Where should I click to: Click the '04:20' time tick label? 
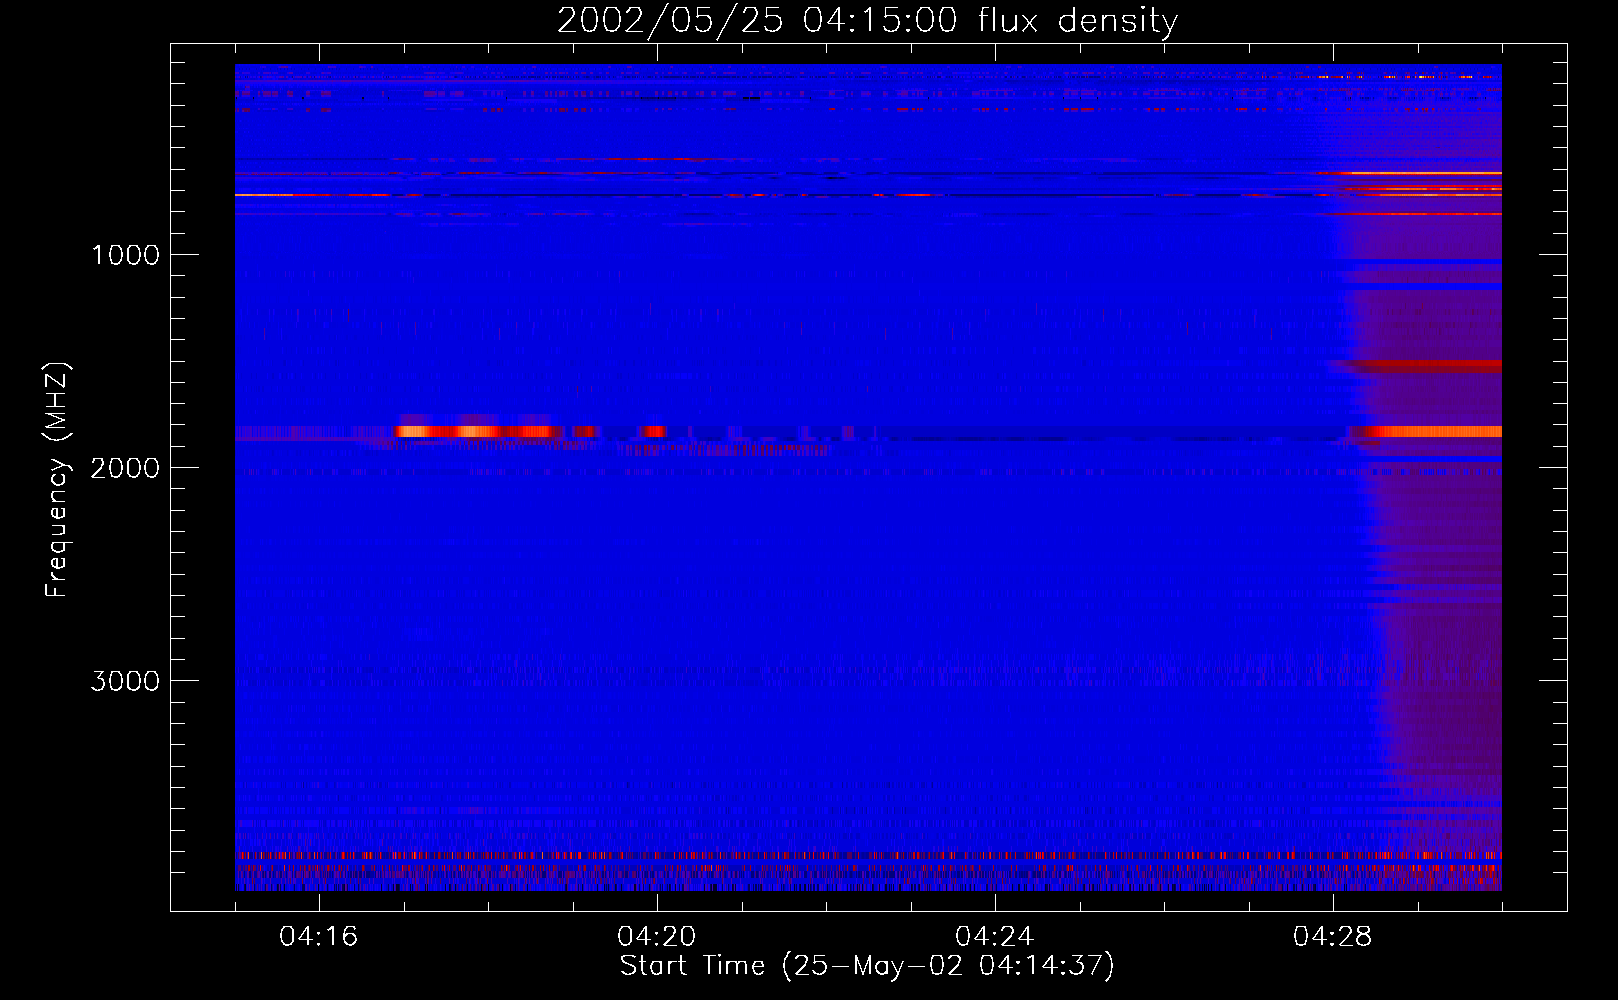pos(657,937)
